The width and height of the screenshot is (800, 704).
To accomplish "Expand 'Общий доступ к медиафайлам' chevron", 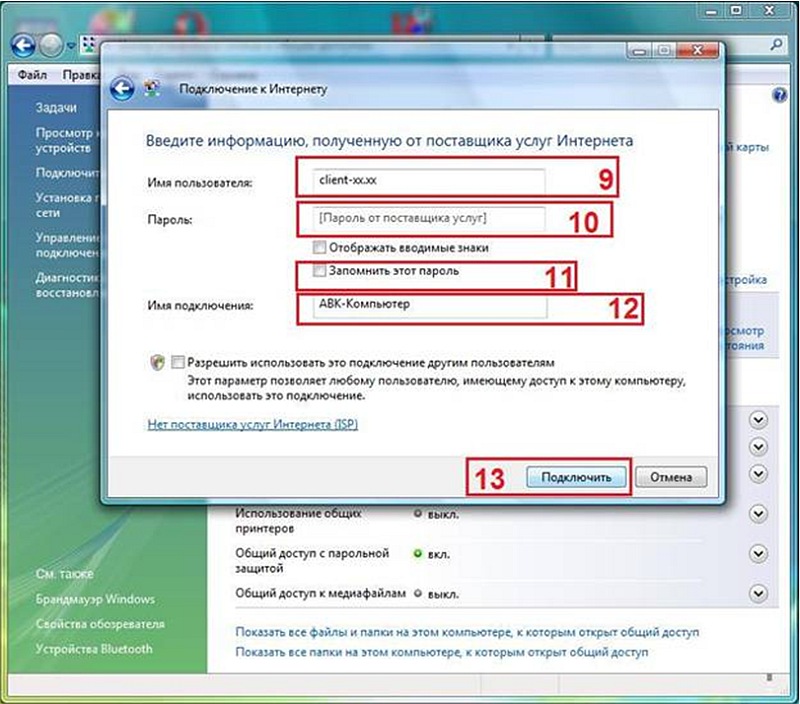I will tap(758, 593).
